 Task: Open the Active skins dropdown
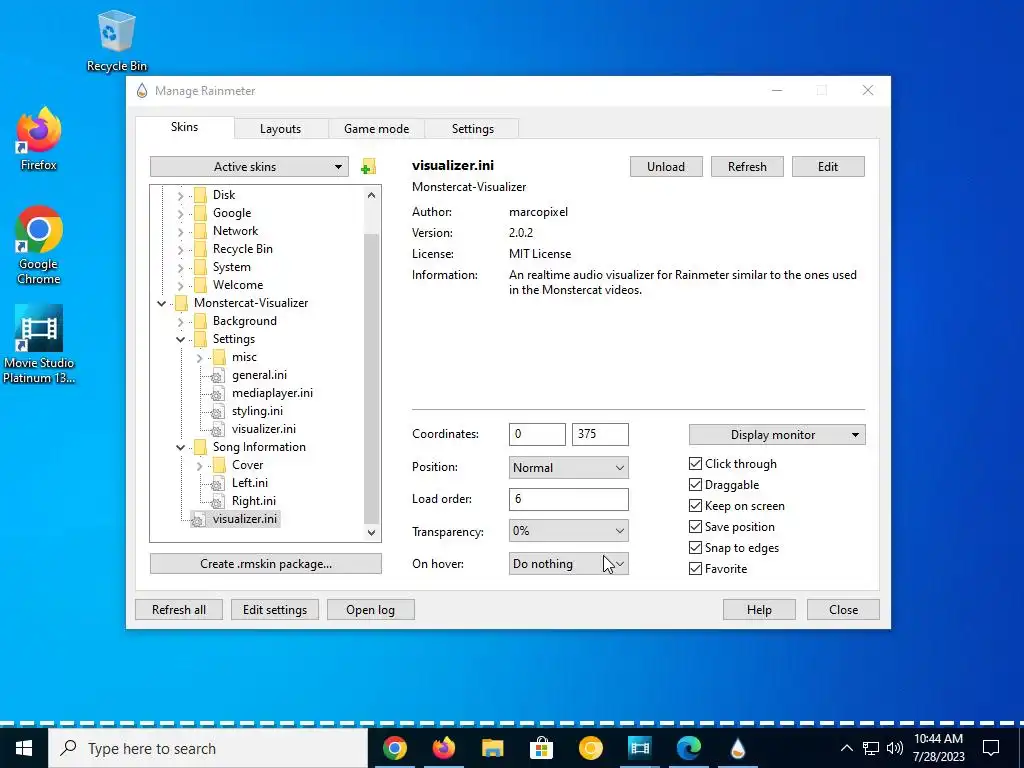point(249,167)
